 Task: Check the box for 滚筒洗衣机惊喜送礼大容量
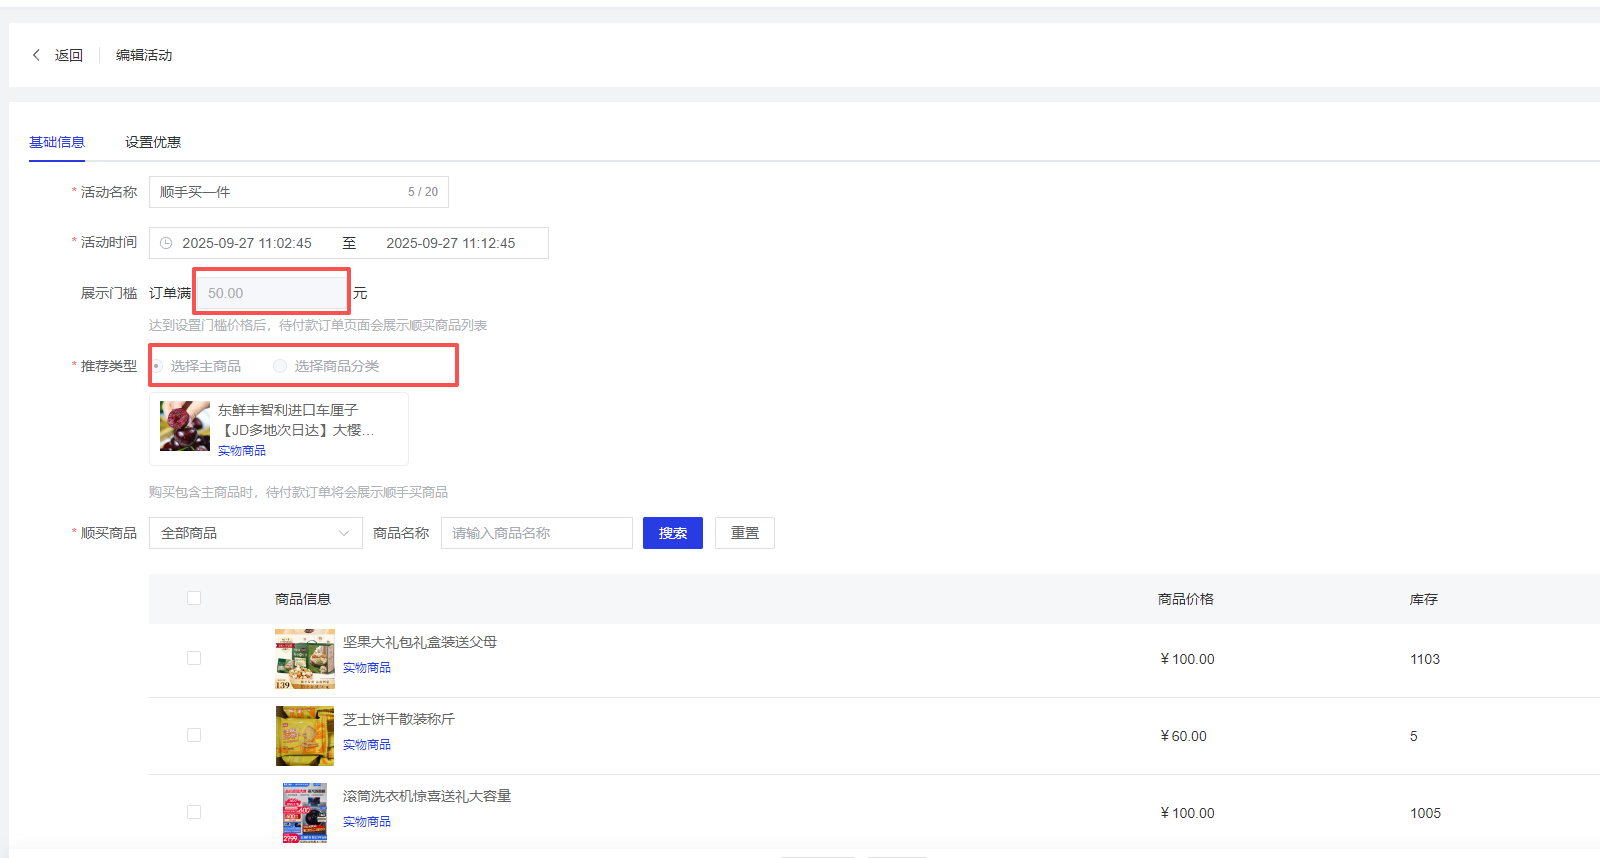[x=194, y=812]
